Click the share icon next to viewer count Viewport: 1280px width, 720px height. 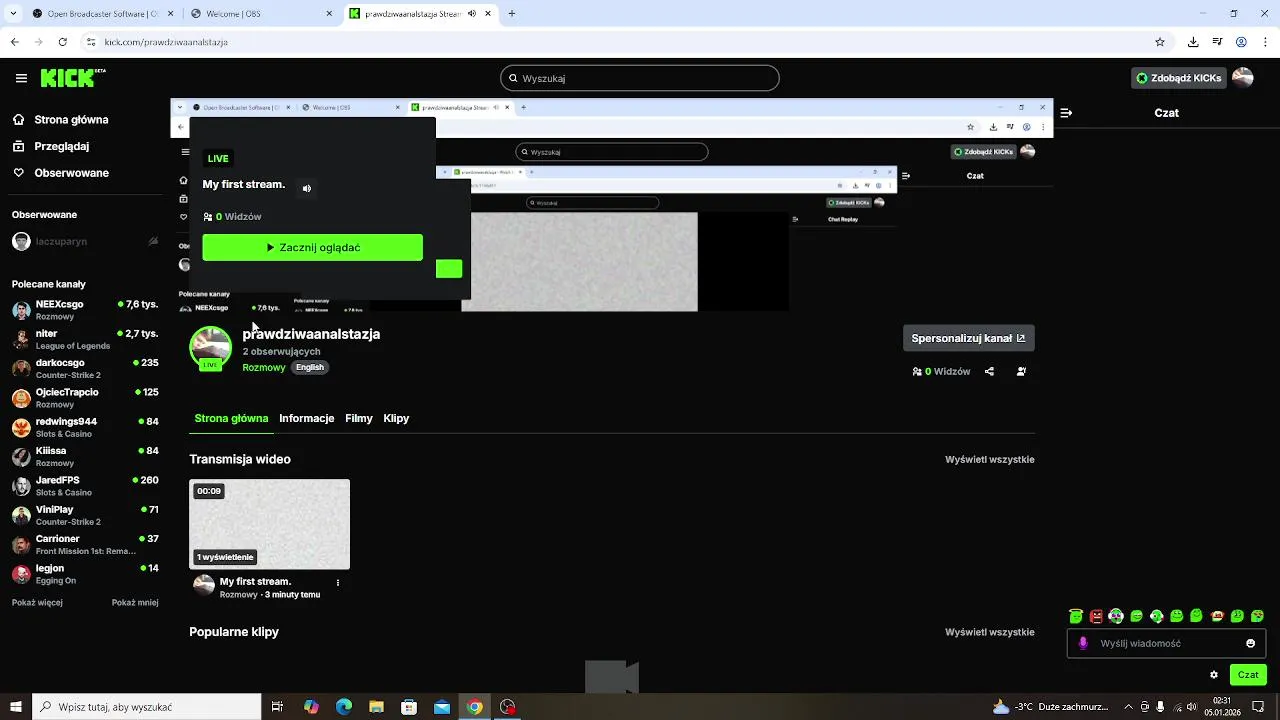pyautogui.click(x=989, y=371)
